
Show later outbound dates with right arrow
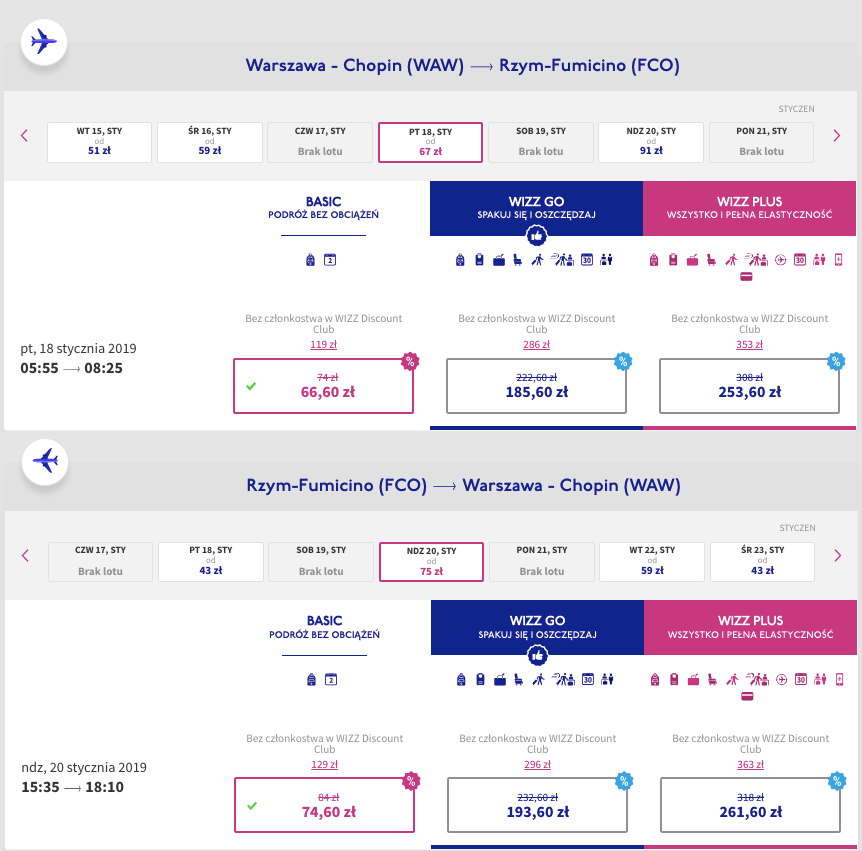[x=837, y=135]
